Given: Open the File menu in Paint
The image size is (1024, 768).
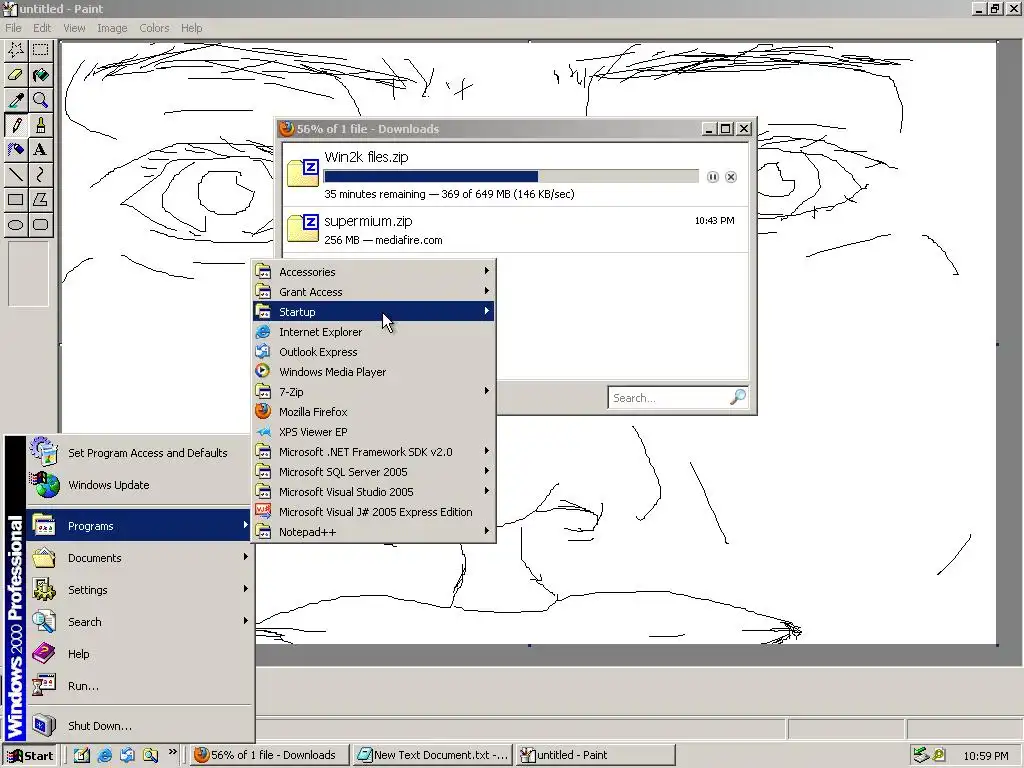Looking at the screenshot, I should click(x=13, y=28).
